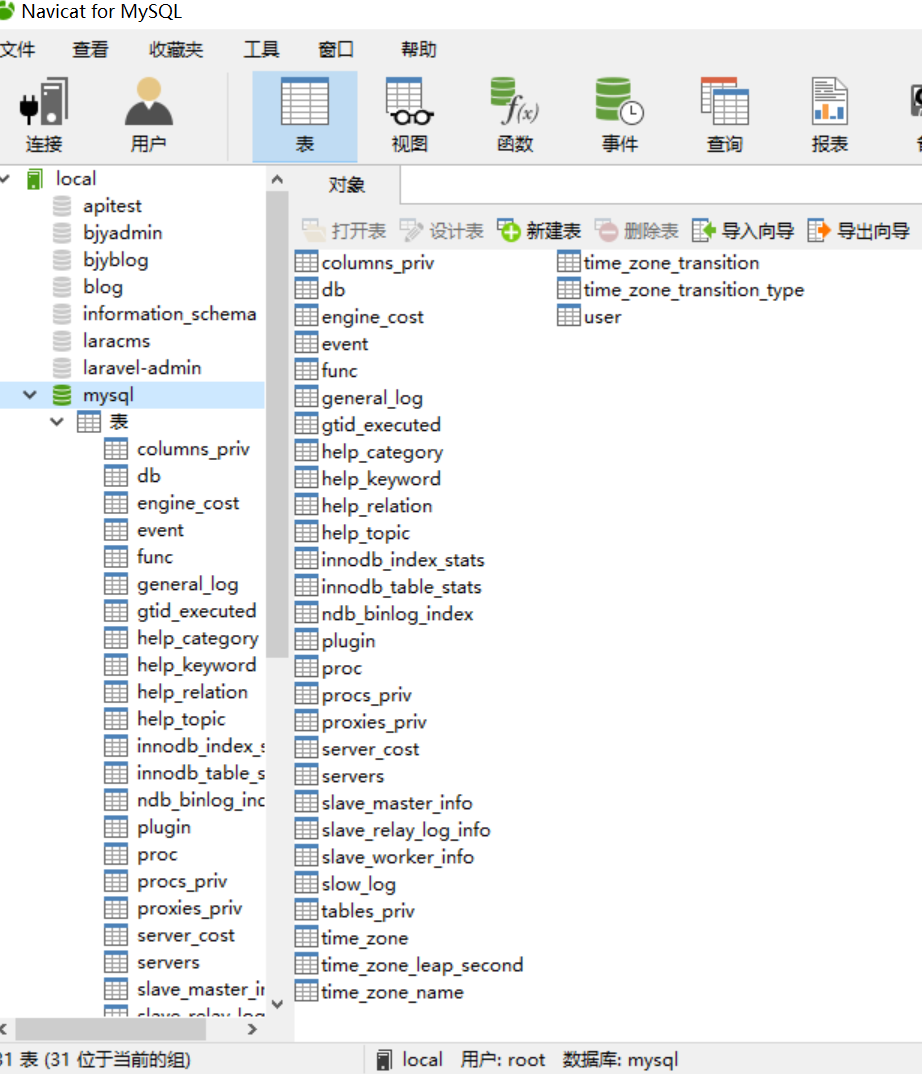Image resolution: width=922 pixels, height=1074 pixels.
Task: Select the laracms database icon
Action: click(62, 341)
